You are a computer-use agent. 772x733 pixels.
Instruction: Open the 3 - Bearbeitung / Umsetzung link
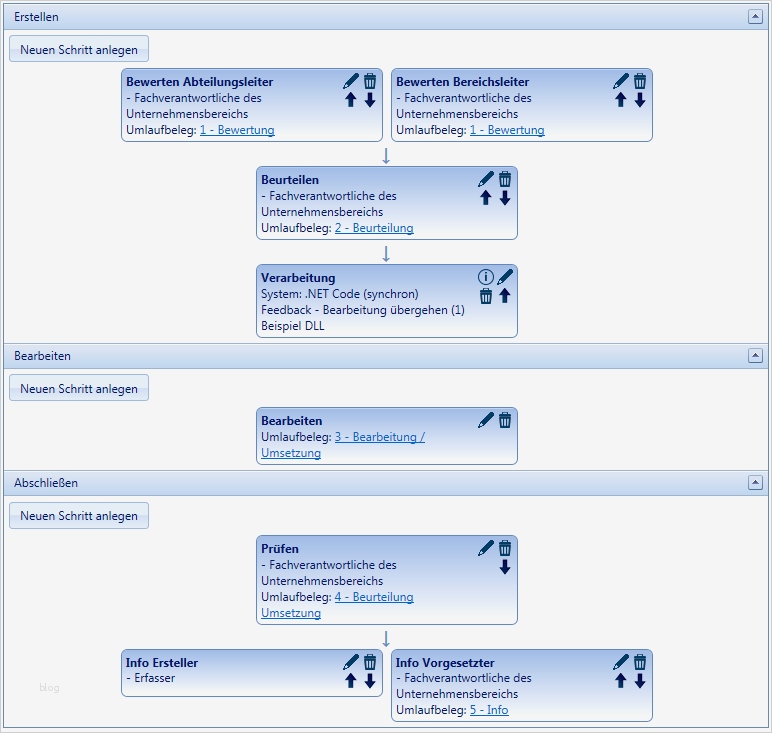(x=343, y=445)
